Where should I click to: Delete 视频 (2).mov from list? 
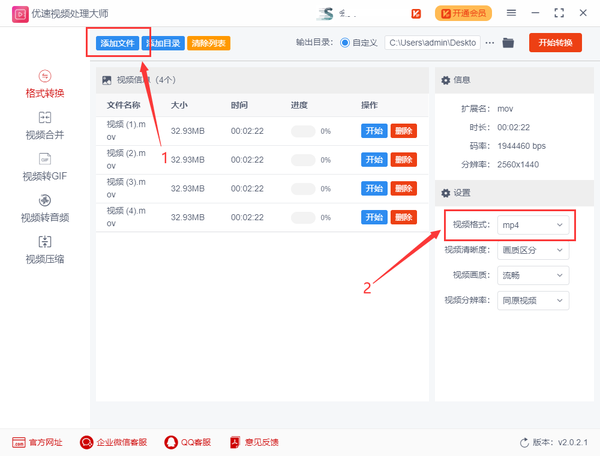[x=404, y=160]
